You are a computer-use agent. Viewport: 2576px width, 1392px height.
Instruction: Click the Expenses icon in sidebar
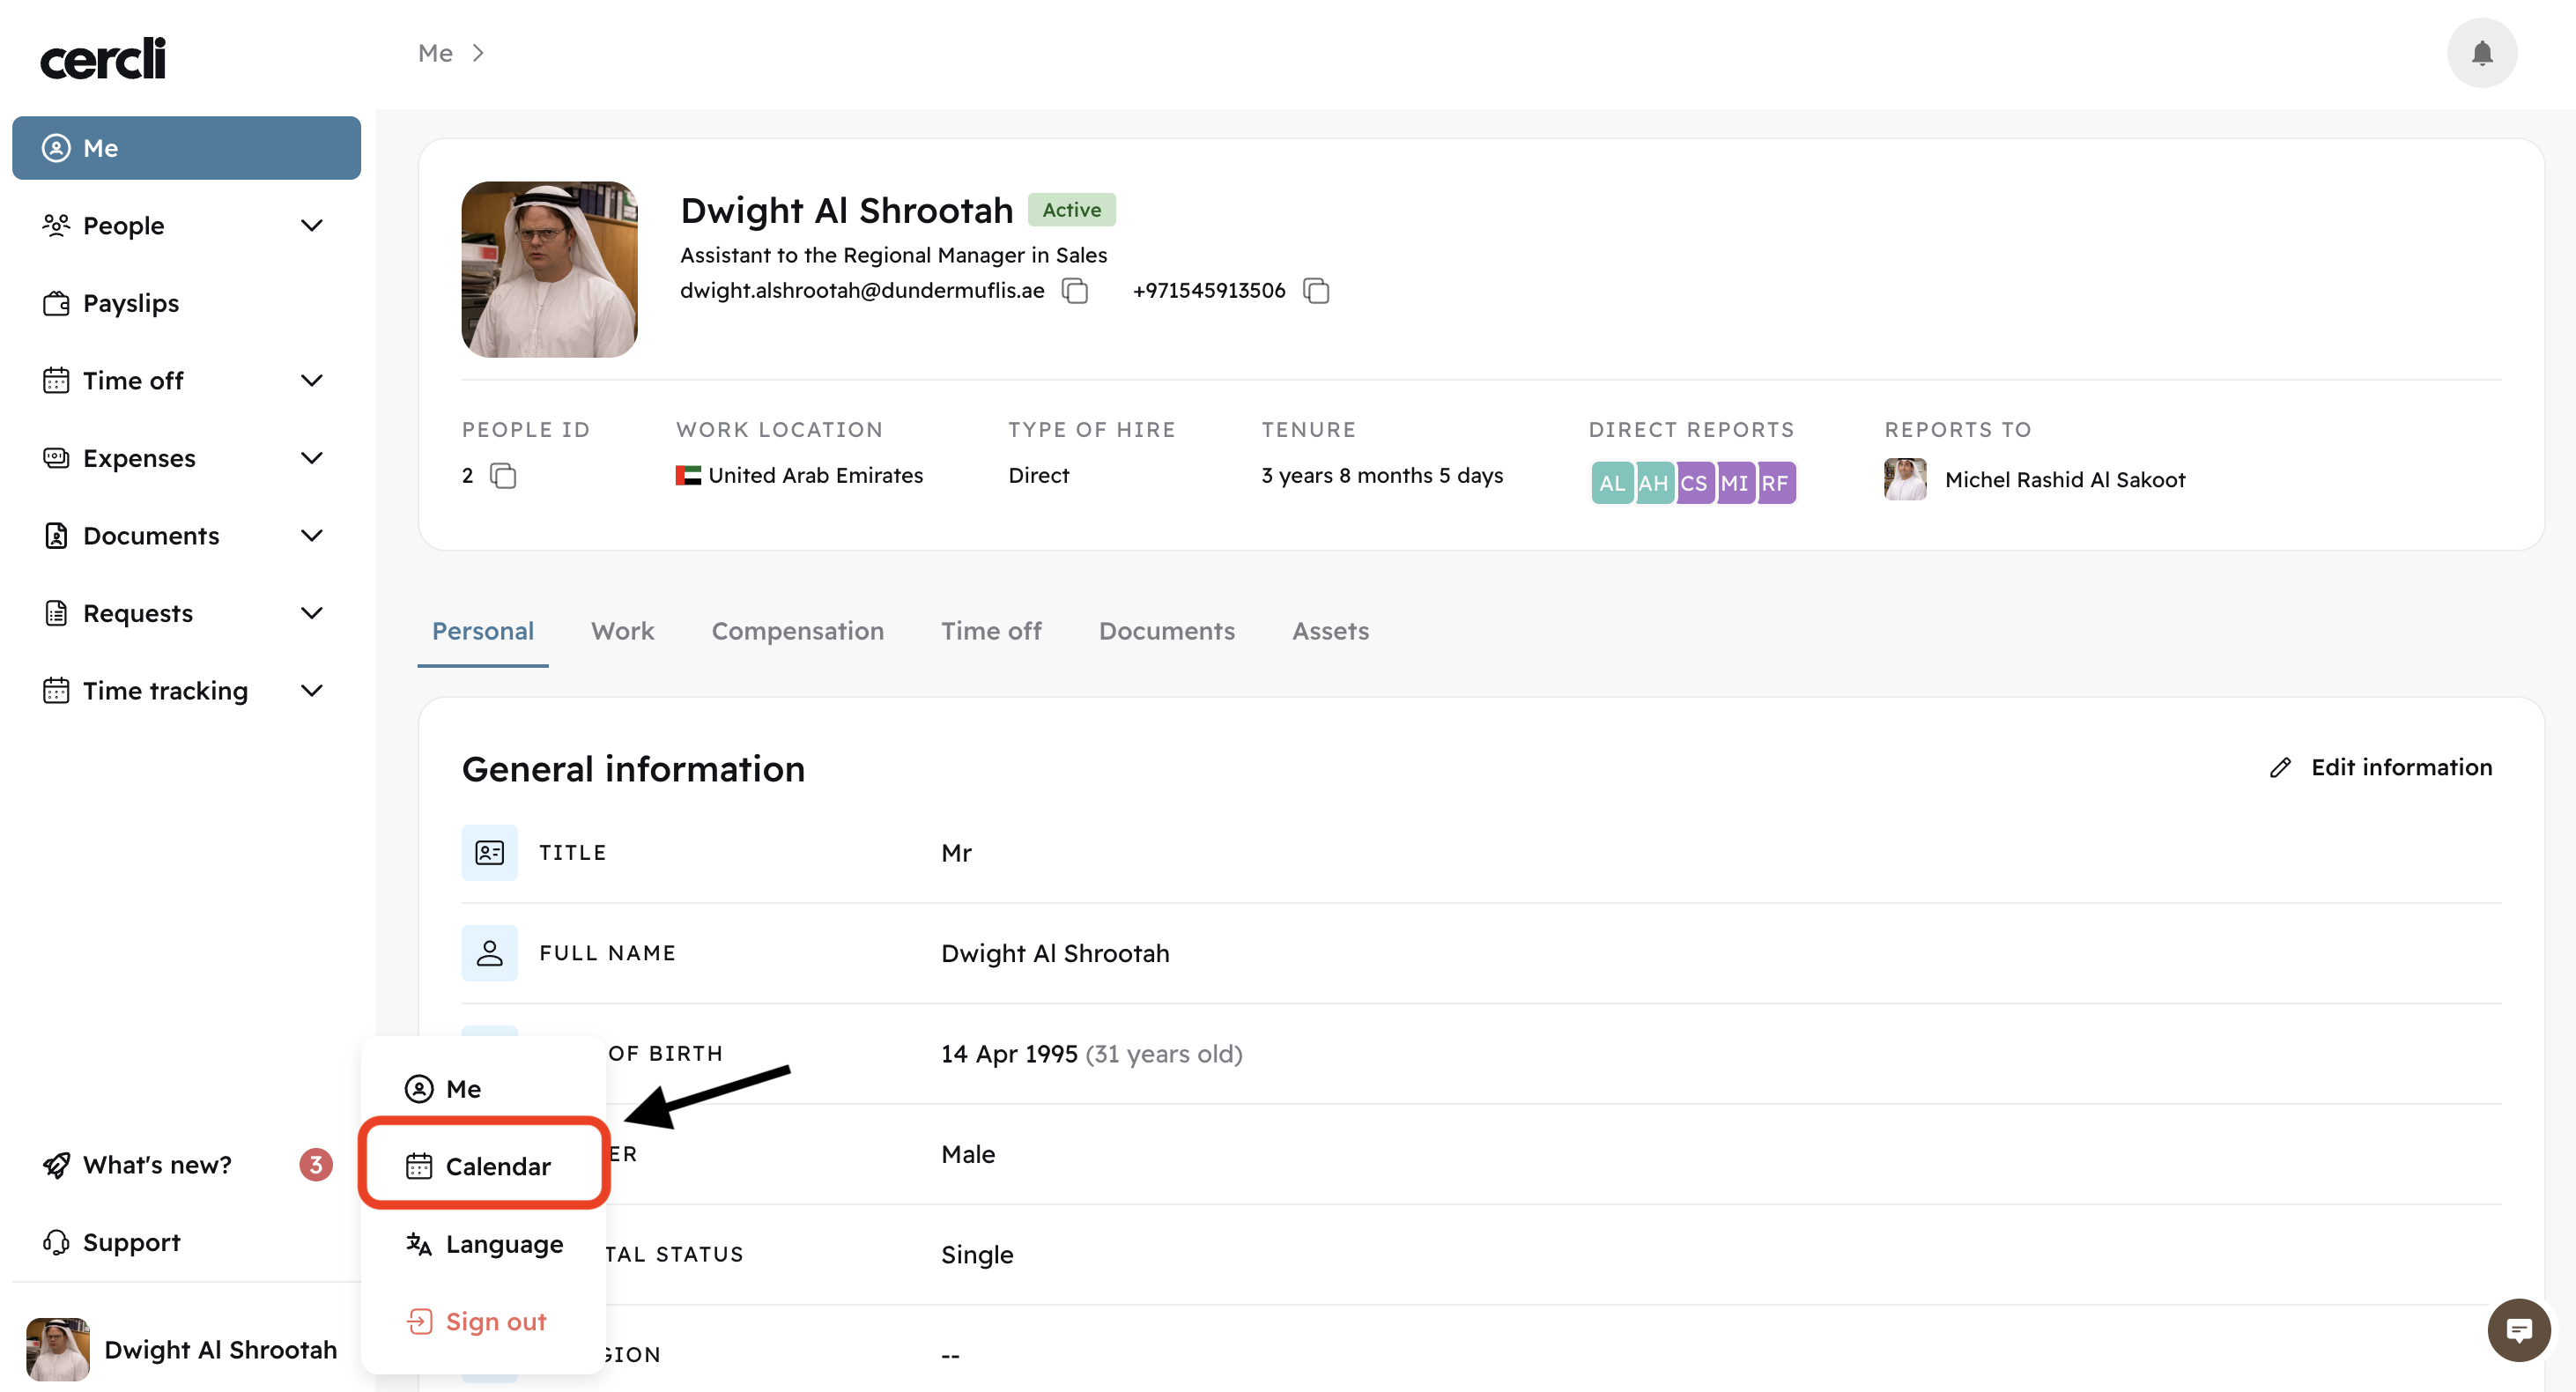click(56, 458)
